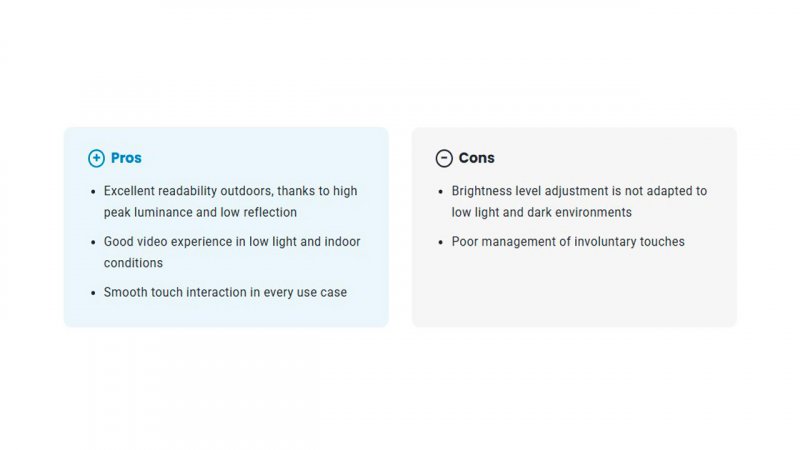Click the plus circle icon beside Pros
The width and height of the screenshot is (800, 450).
96,158
